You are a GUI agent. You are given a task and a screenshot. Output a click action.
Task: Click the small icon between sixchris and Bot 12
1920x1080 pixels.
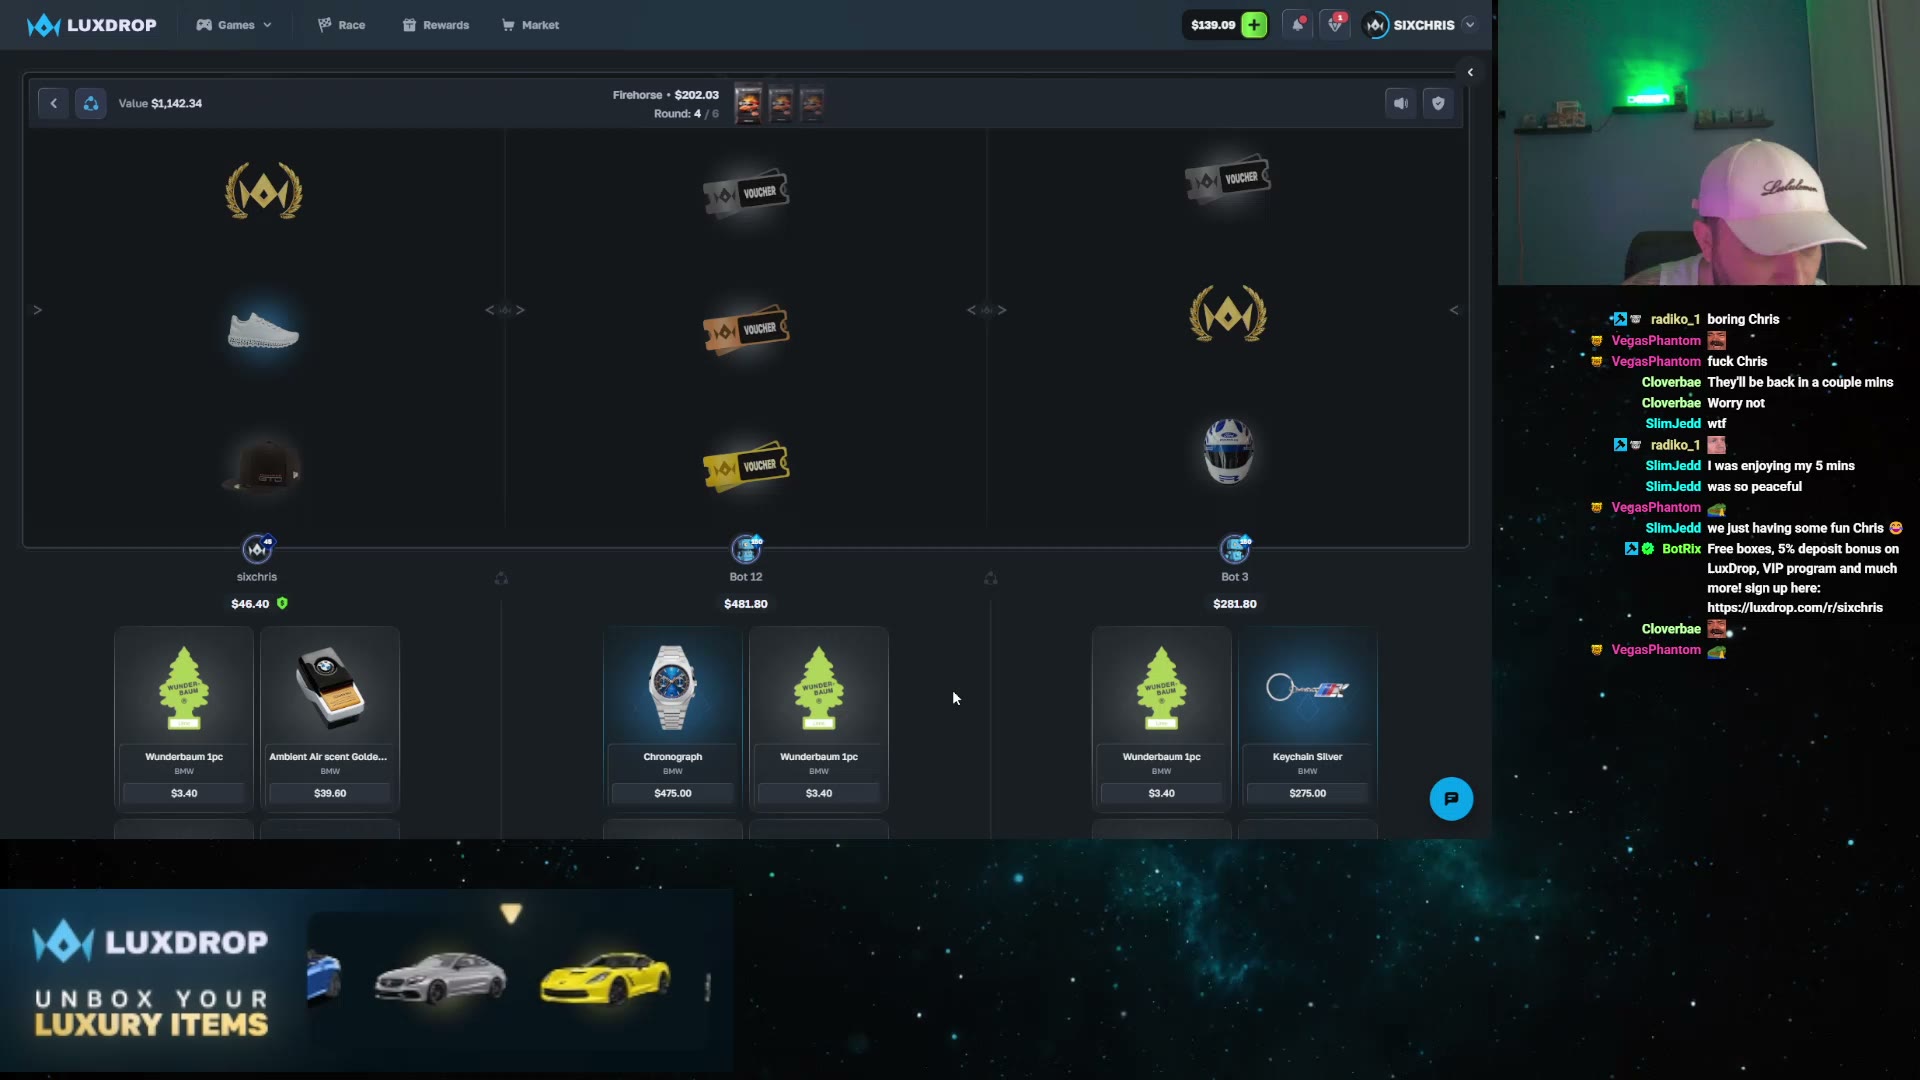[501, 578]
